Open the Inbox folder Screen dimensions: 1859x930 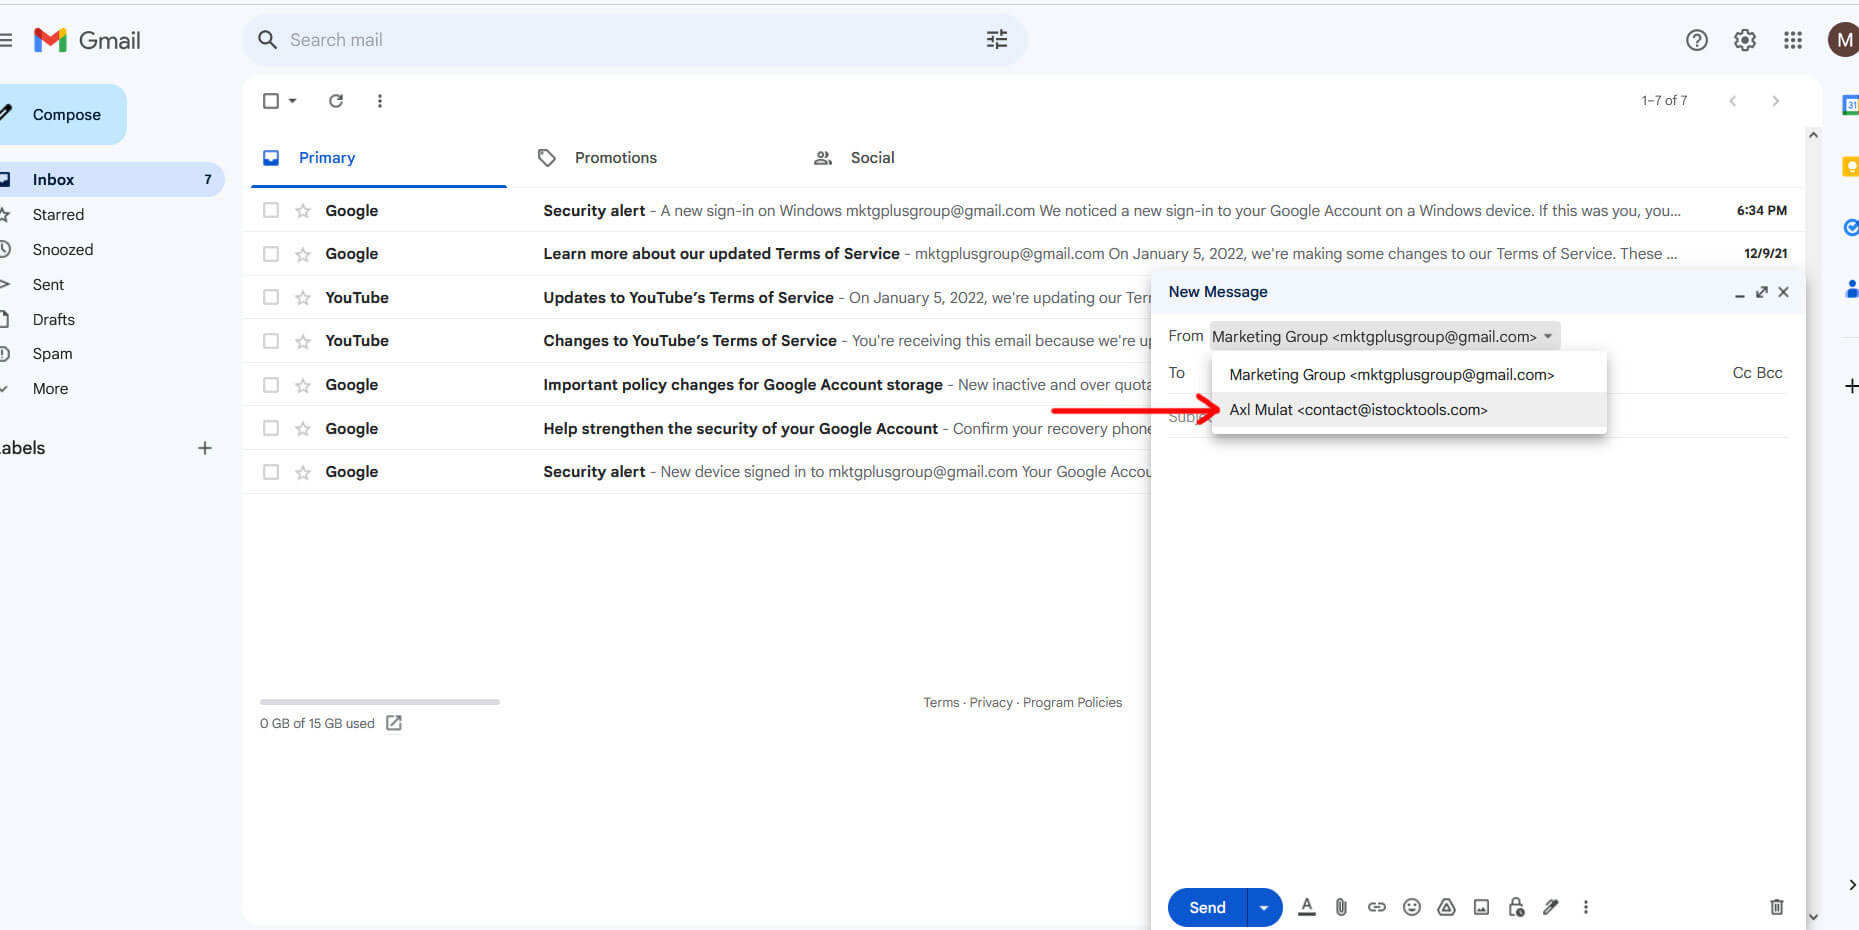point(110,180)
